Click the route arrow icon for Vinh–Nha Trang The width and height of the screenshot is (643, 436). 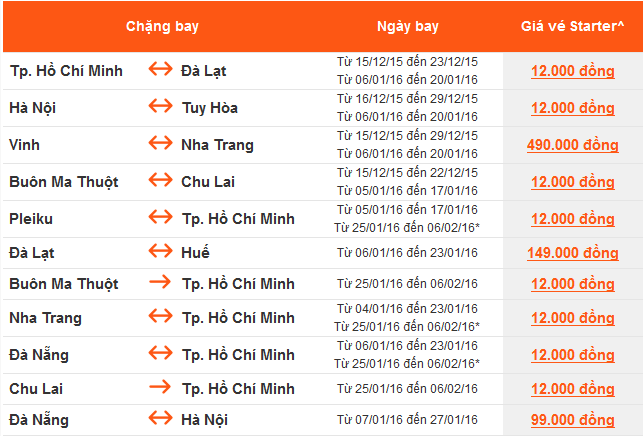point(160,145)
